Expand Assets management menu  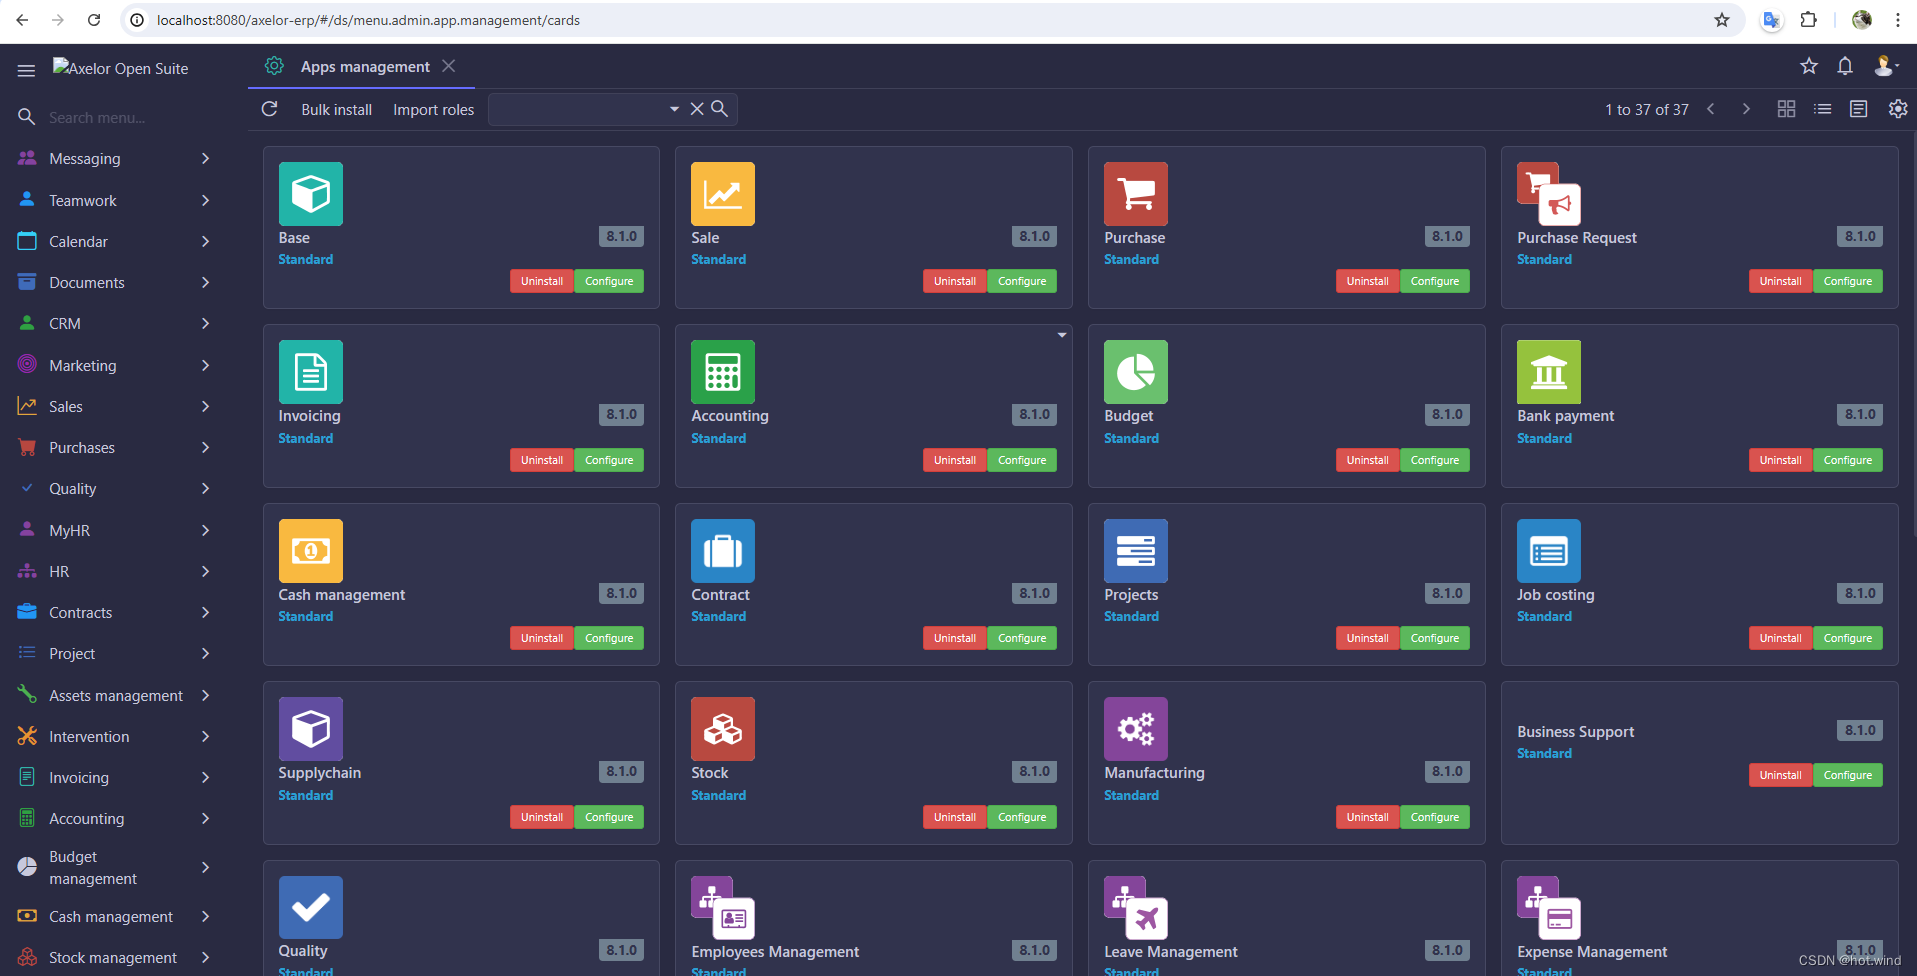coord(206,695)
